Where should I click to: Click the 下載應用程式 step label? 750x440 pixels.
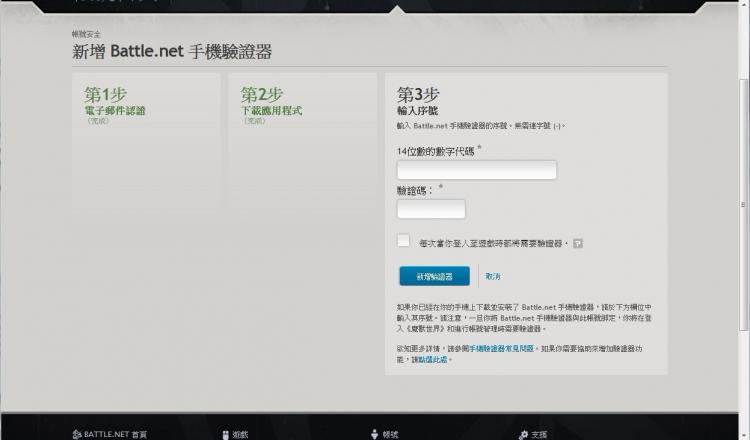point(272,110)
